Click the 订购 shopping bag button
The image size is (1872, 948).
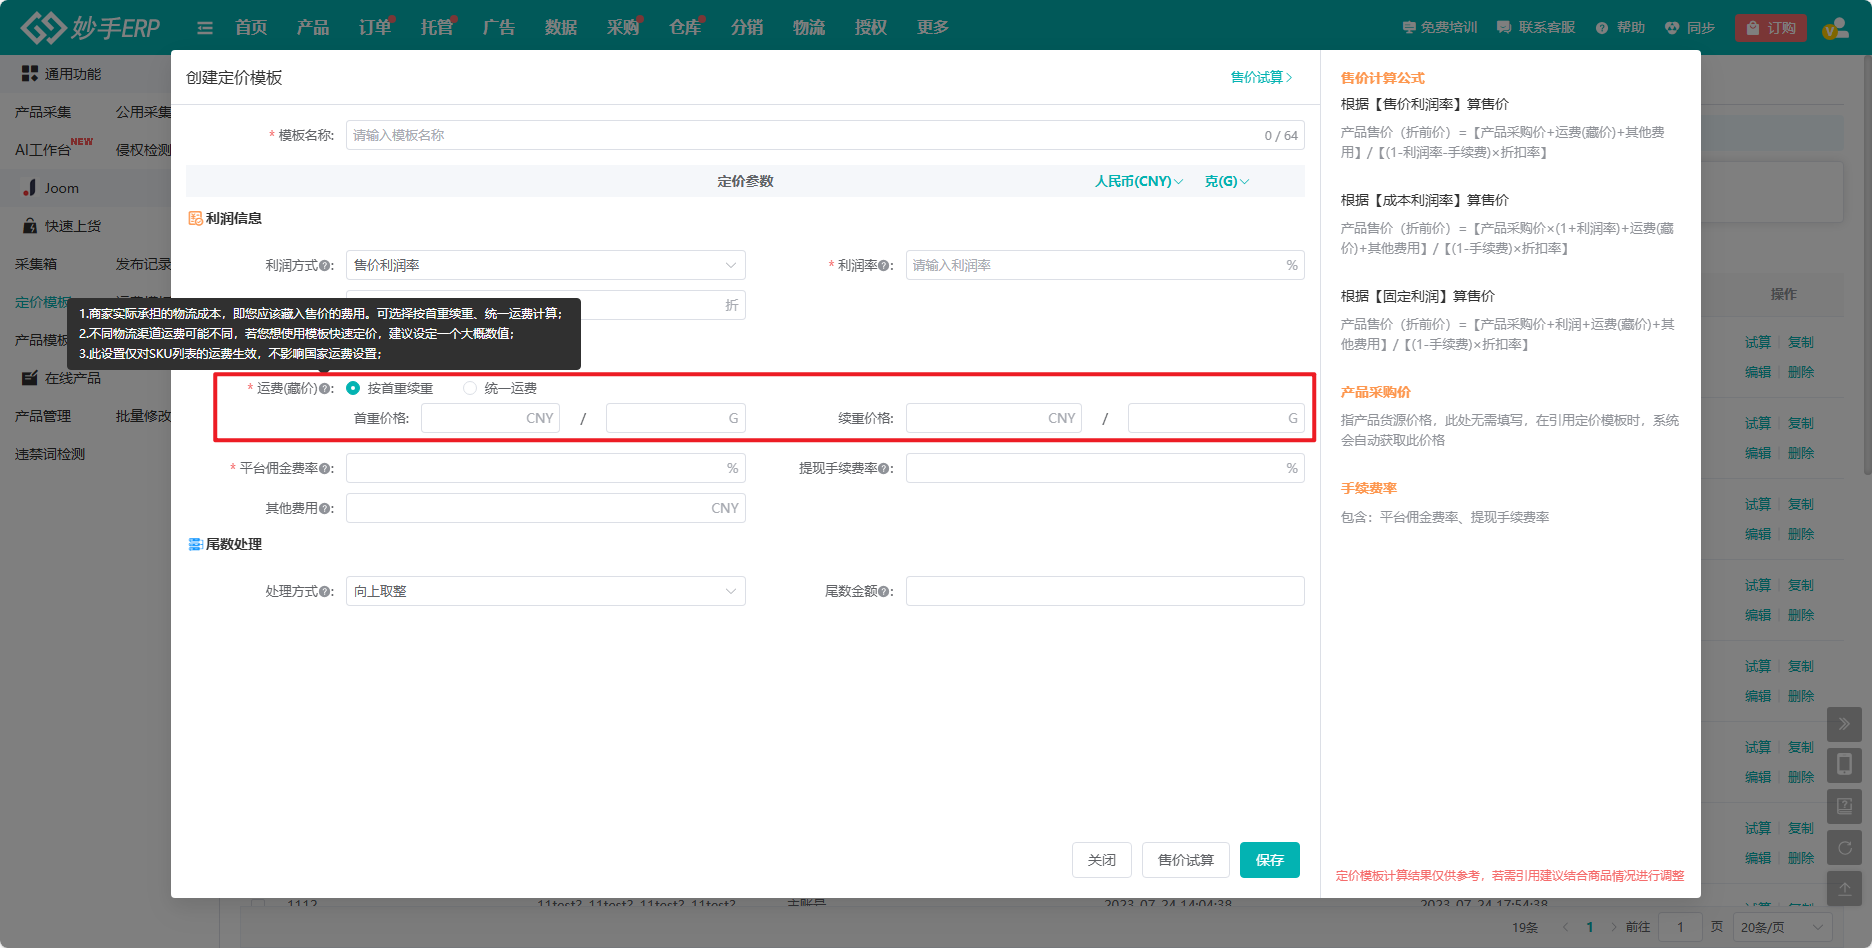click(x=1771, y=28)
